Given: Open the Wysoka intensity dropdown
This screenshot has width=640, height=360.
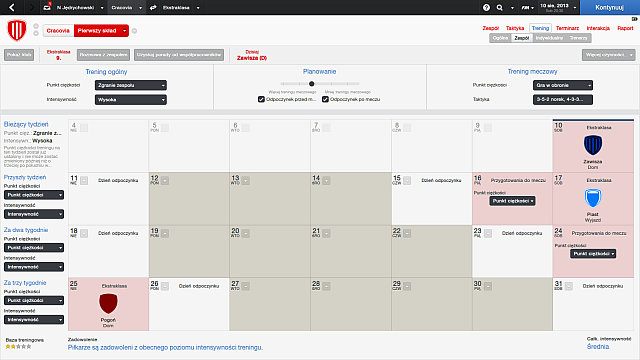Looking at the screenshot, I should point(131,100).
